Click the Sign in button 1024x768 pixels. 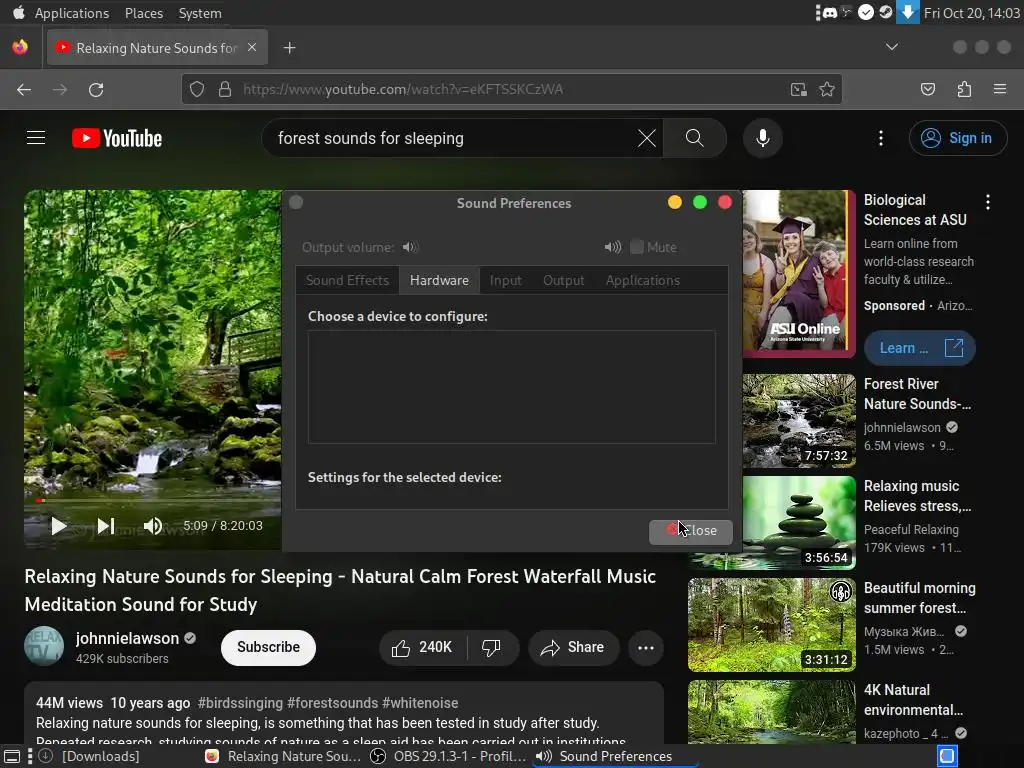958,138
